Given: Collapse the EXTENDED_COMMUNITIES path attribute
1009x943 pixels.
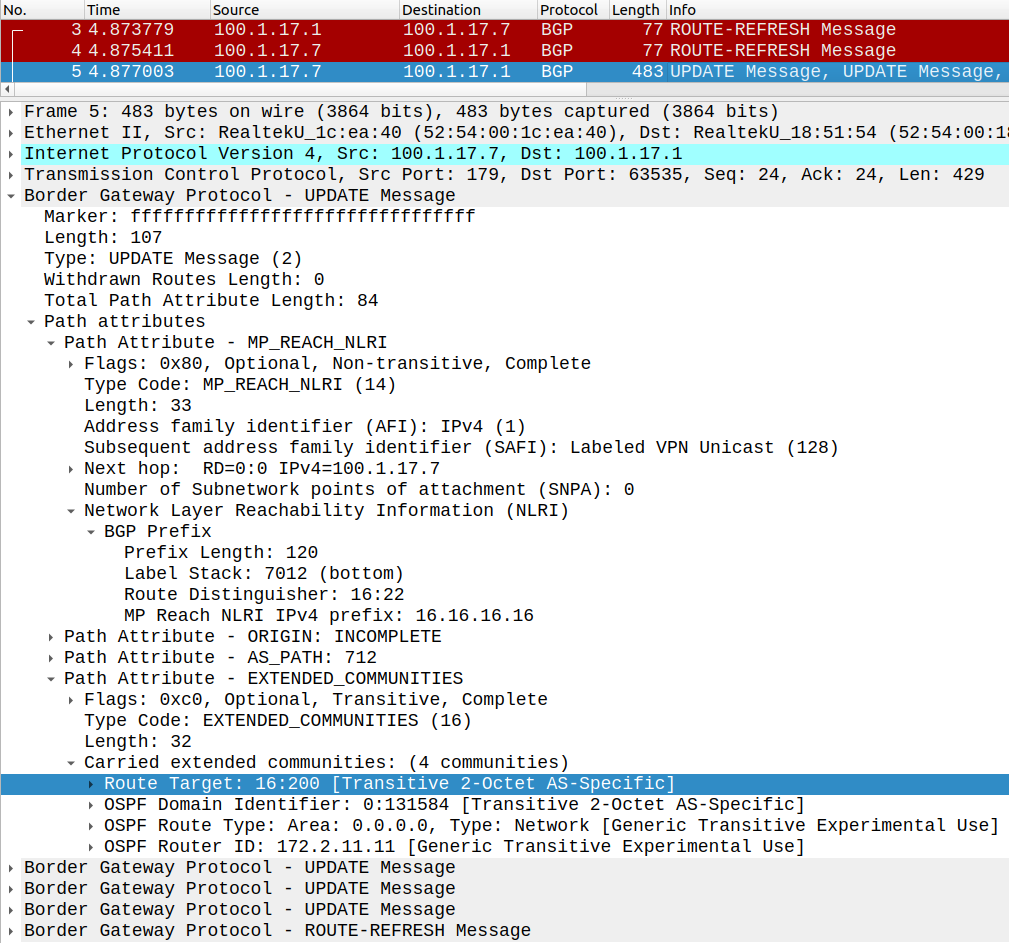Looking at the screenshot, I should tap(51, 679).
